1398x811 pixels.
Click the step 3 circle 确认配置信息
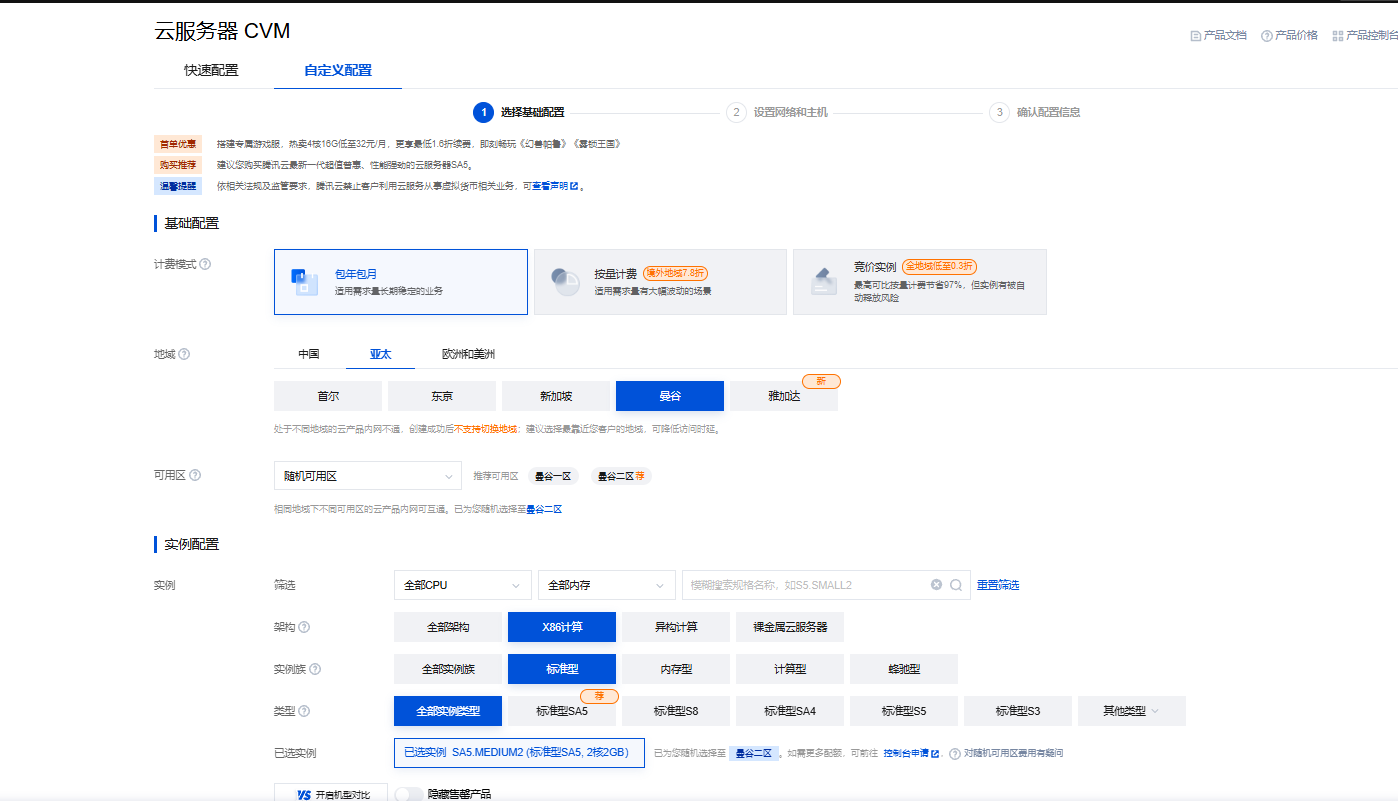(999, 112)
